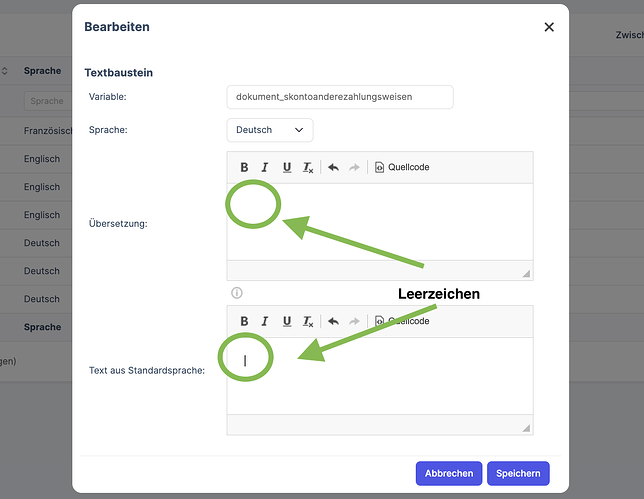Click the Speichern button
Screen dimensions: 644x499
518,474
